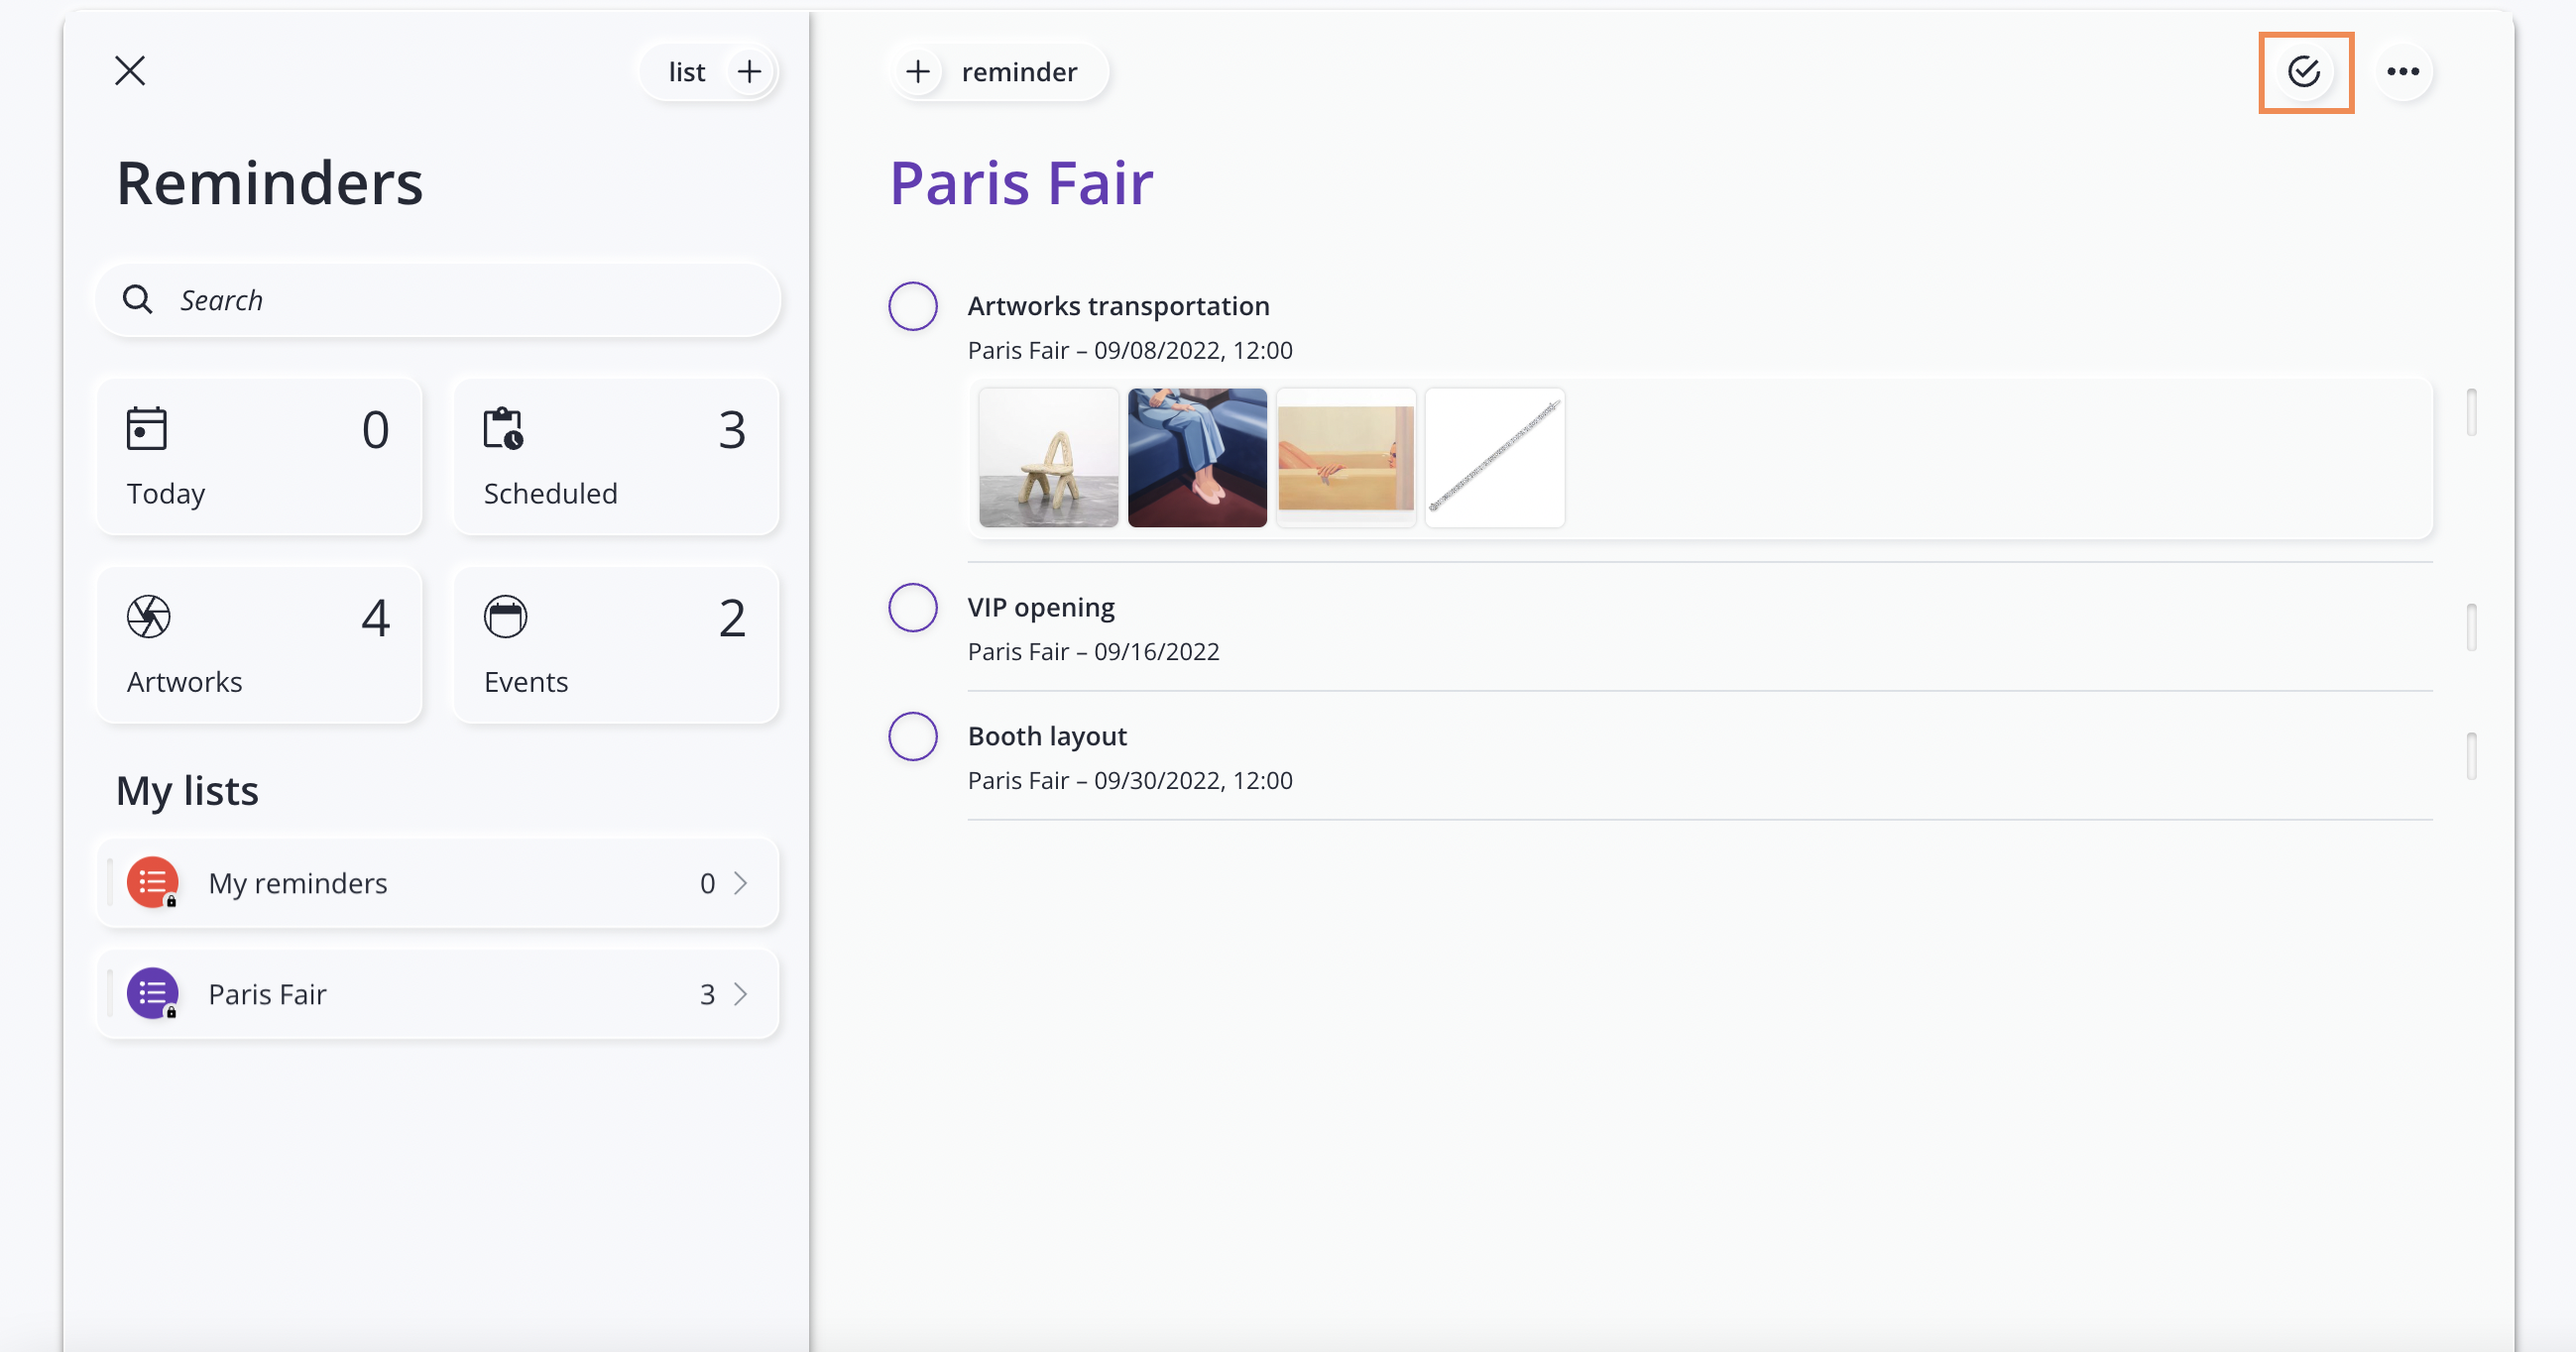Expand Paris Fair list with chevron
Image resolution: width=2576 pixels, height=1352 pixels.
[x=741, y=994]
